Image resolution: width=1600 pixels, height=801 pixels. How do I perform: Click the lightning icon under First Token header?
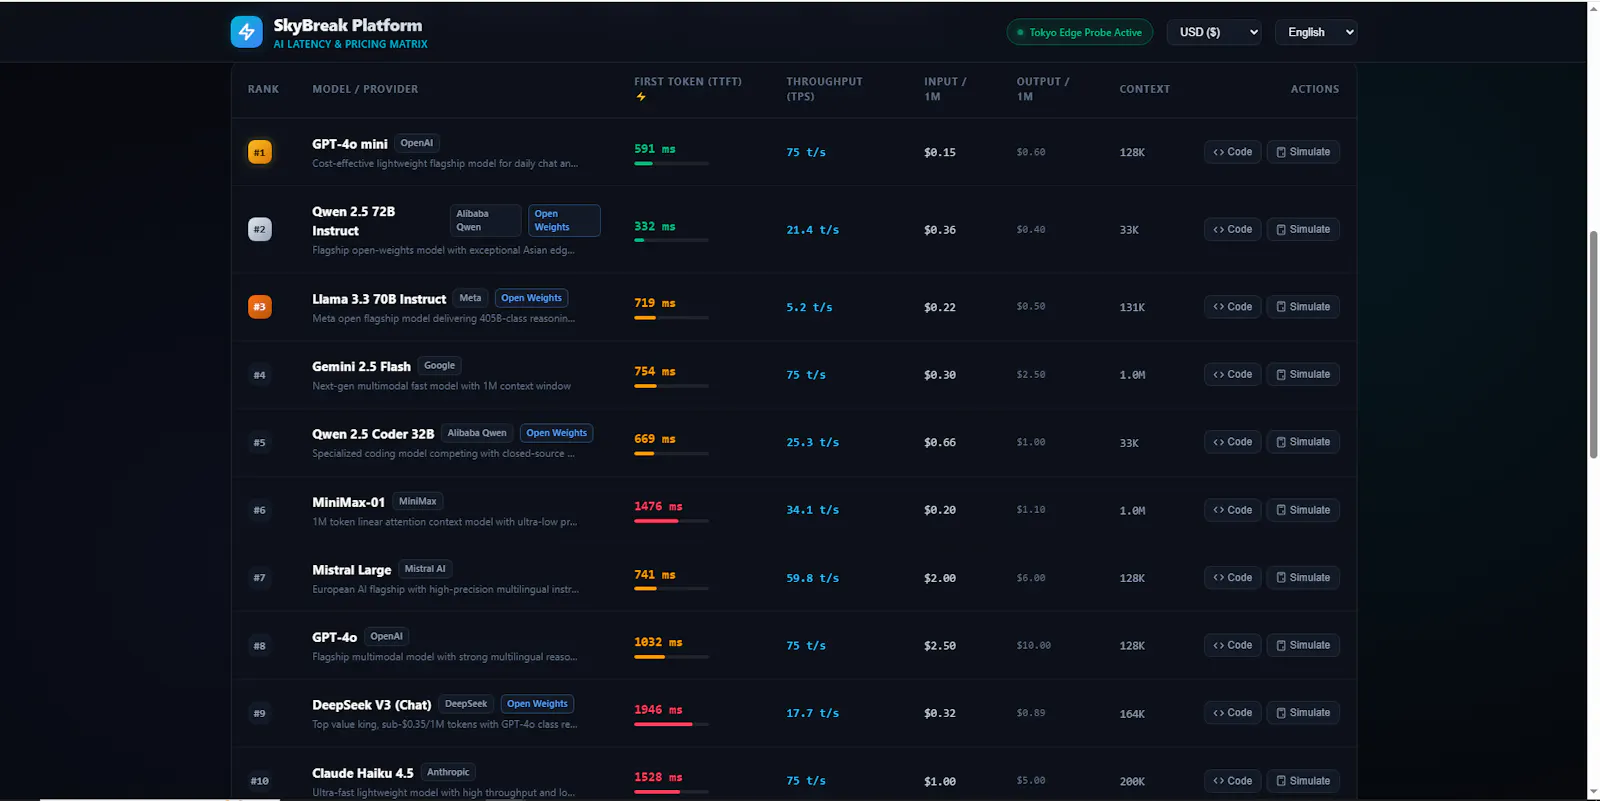click(641, 97)
